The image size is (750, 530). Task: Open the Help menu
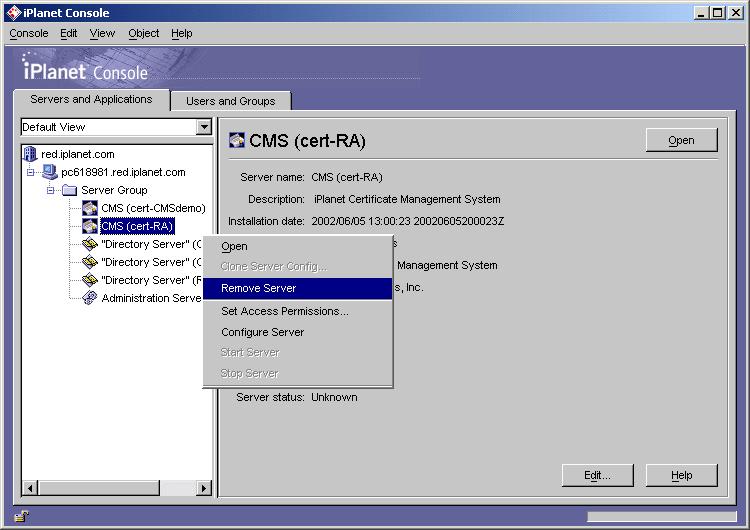click(182, 33)
